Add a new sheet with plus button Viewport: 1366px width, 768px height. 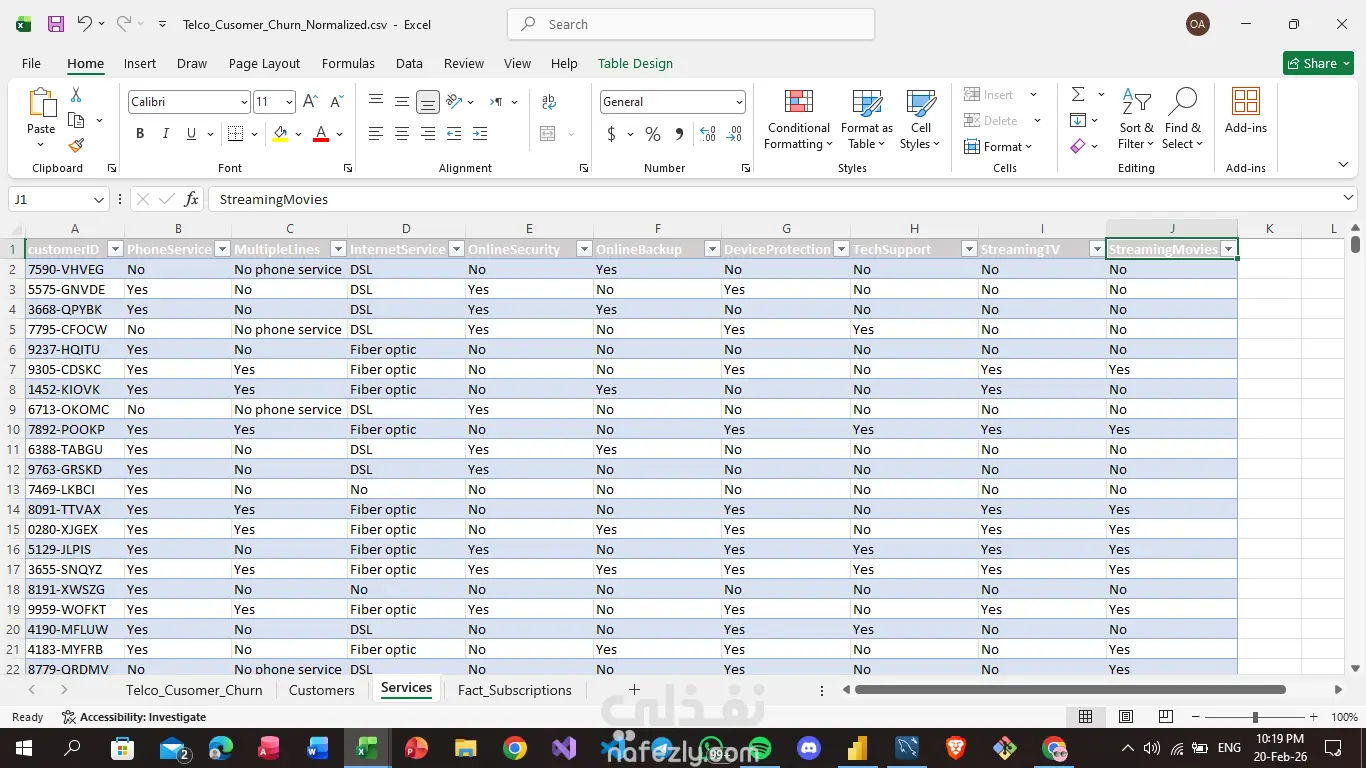(634, 690)
